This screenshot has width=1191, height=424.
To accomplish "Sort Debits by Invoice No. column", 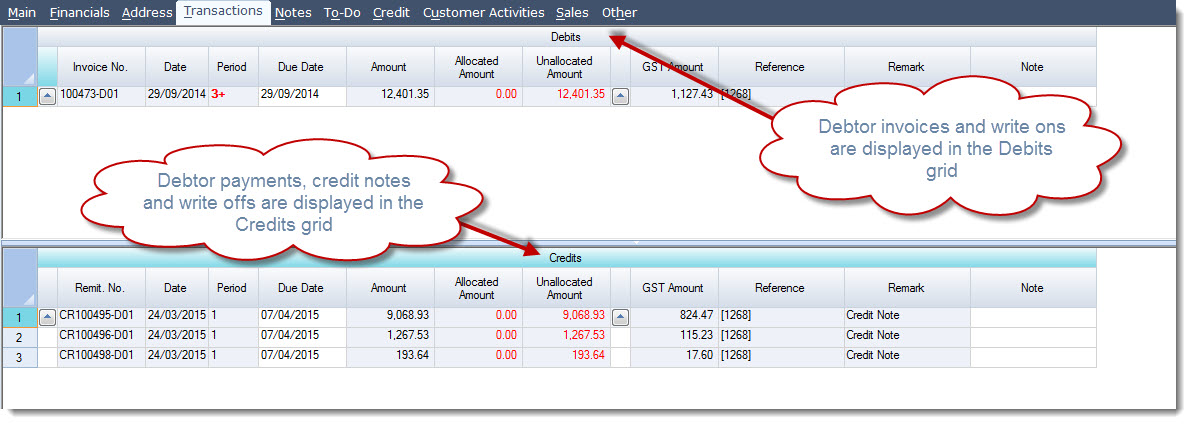I will click(x=101, y=67).
